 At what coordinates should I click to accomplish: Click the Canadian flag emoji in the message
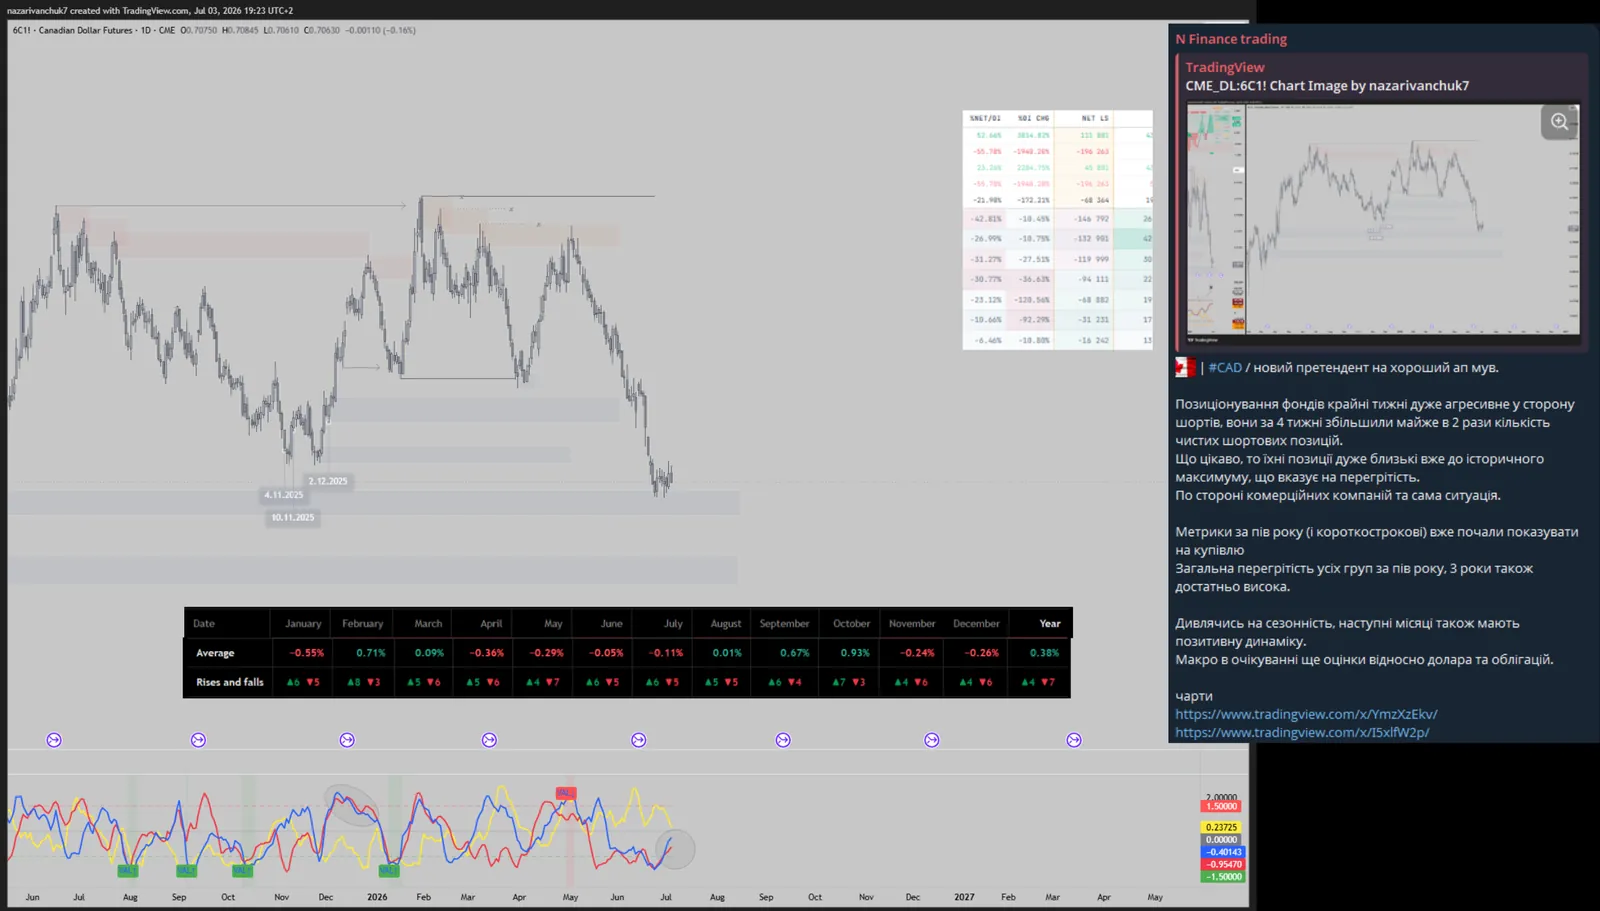[1185, 368]
